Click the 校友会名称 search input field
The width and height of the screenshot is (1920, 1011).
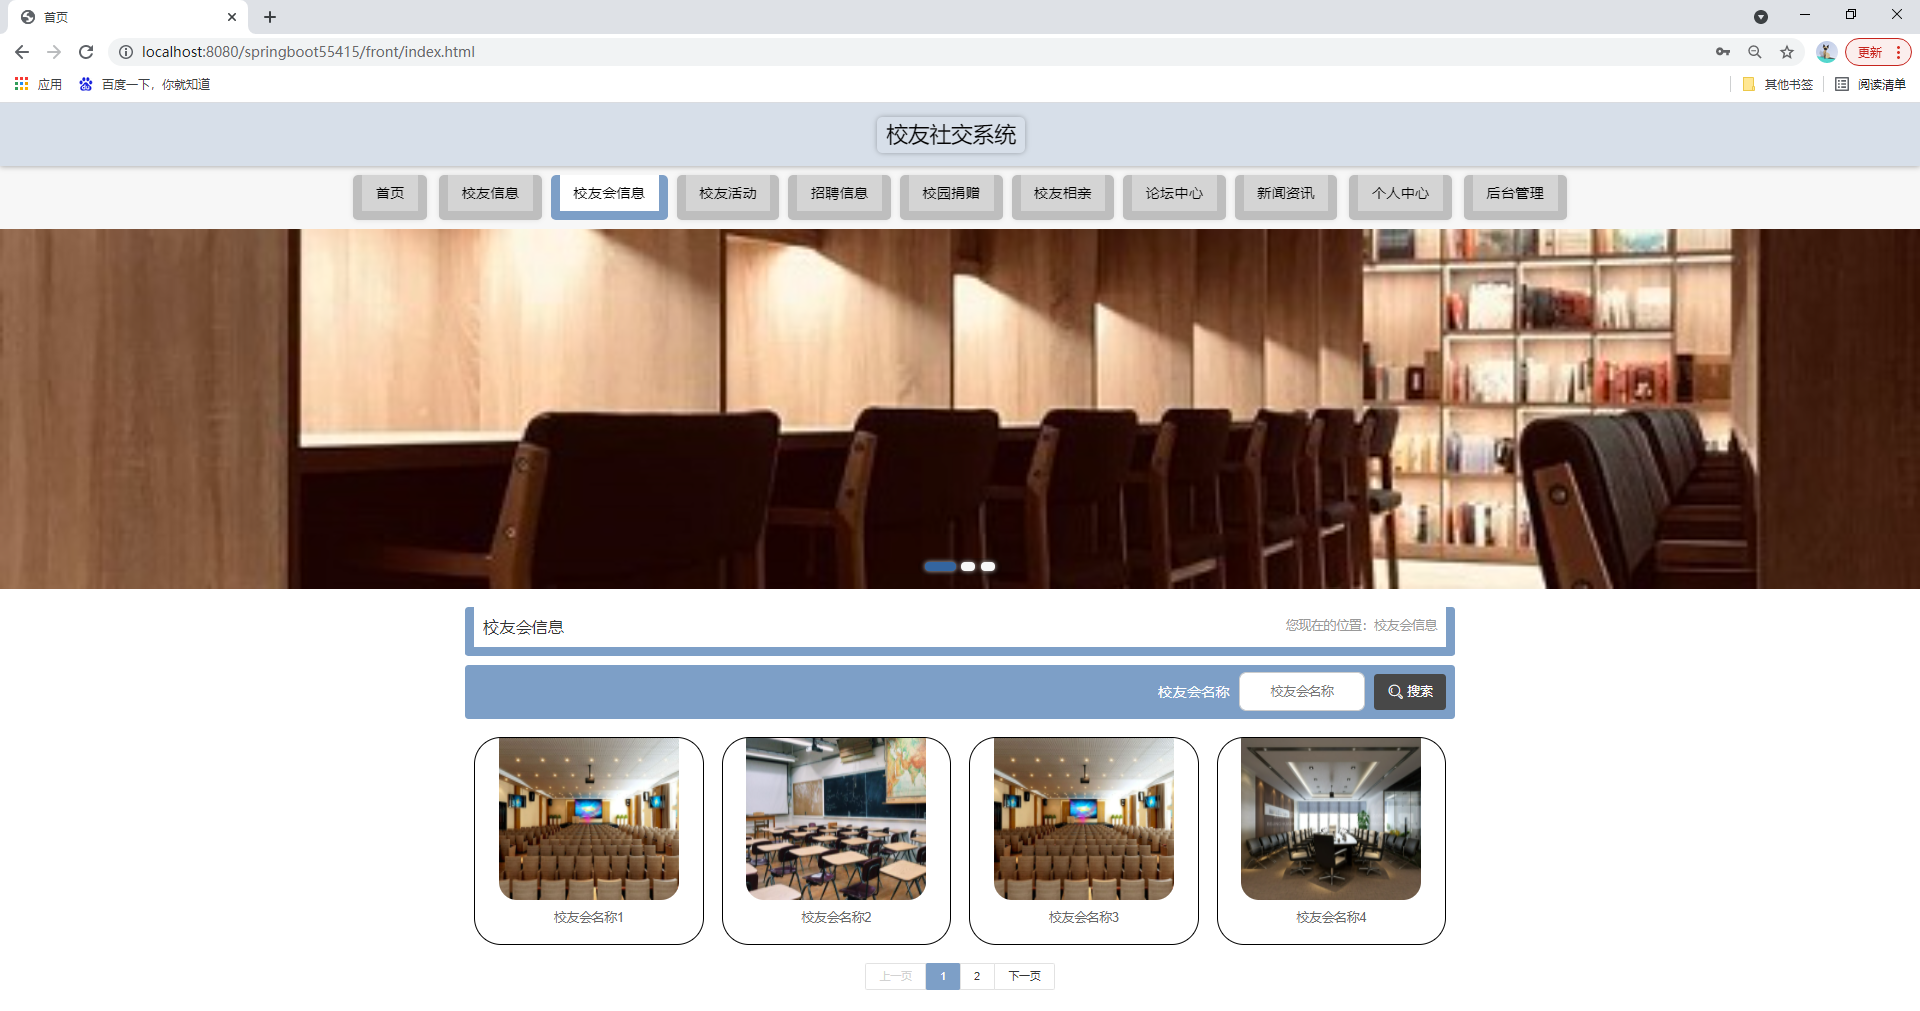[1301, 691]
